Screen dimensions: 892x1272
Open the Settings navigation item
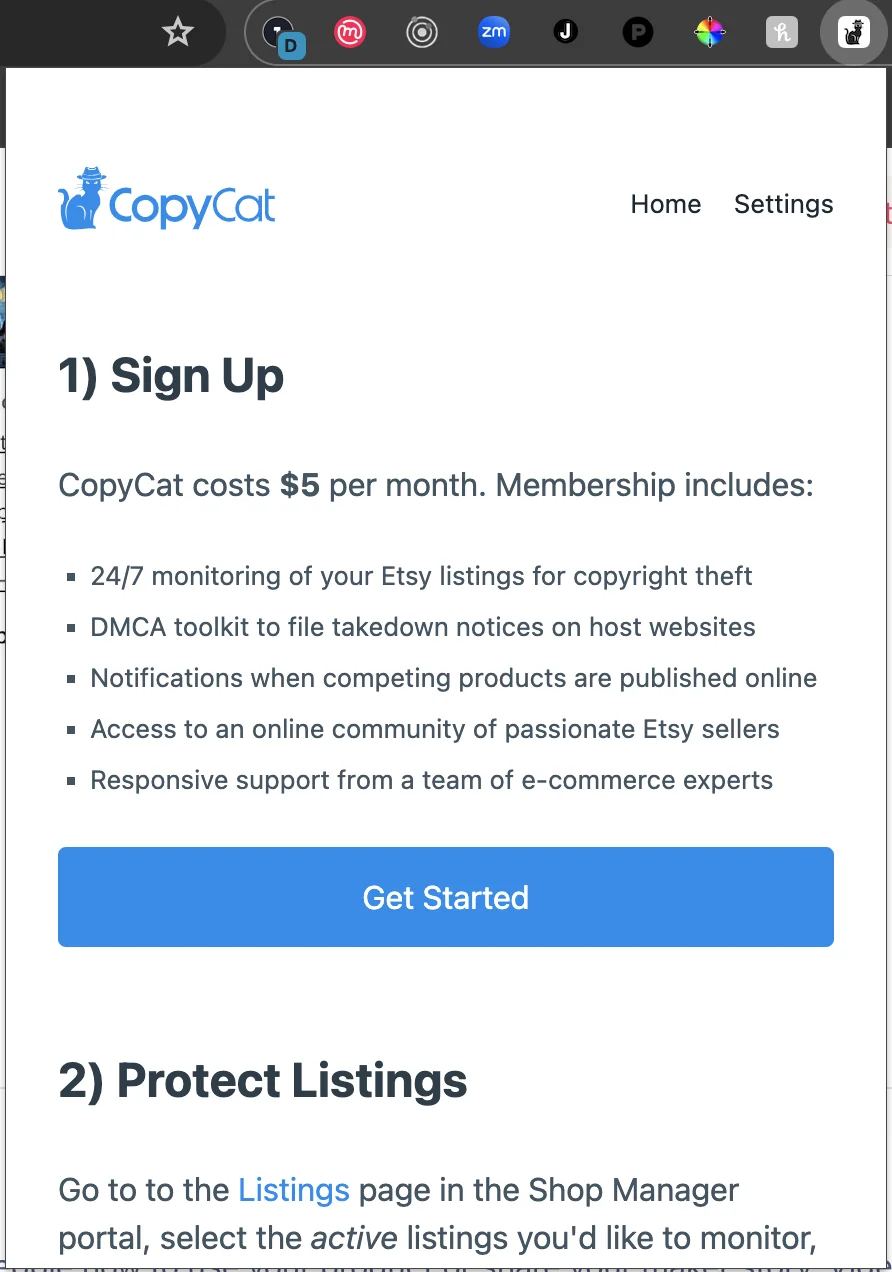click(x=784, y=204)
